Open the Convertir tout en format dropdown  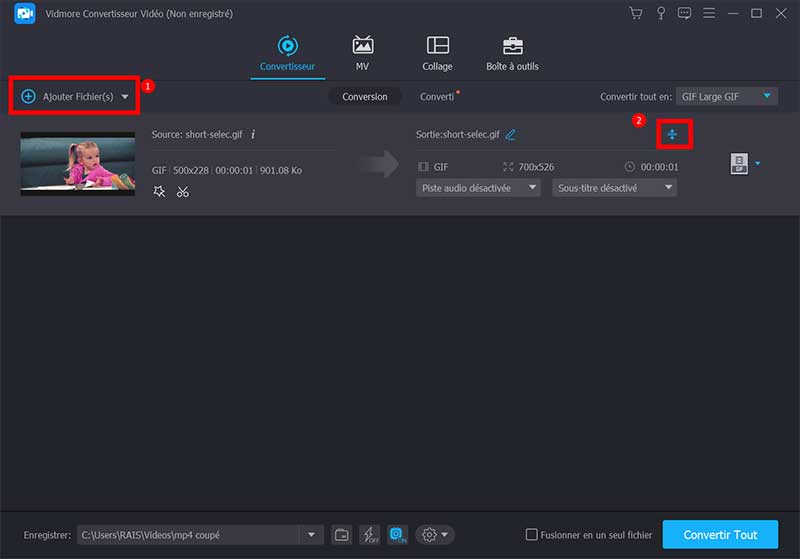[727, 96]
